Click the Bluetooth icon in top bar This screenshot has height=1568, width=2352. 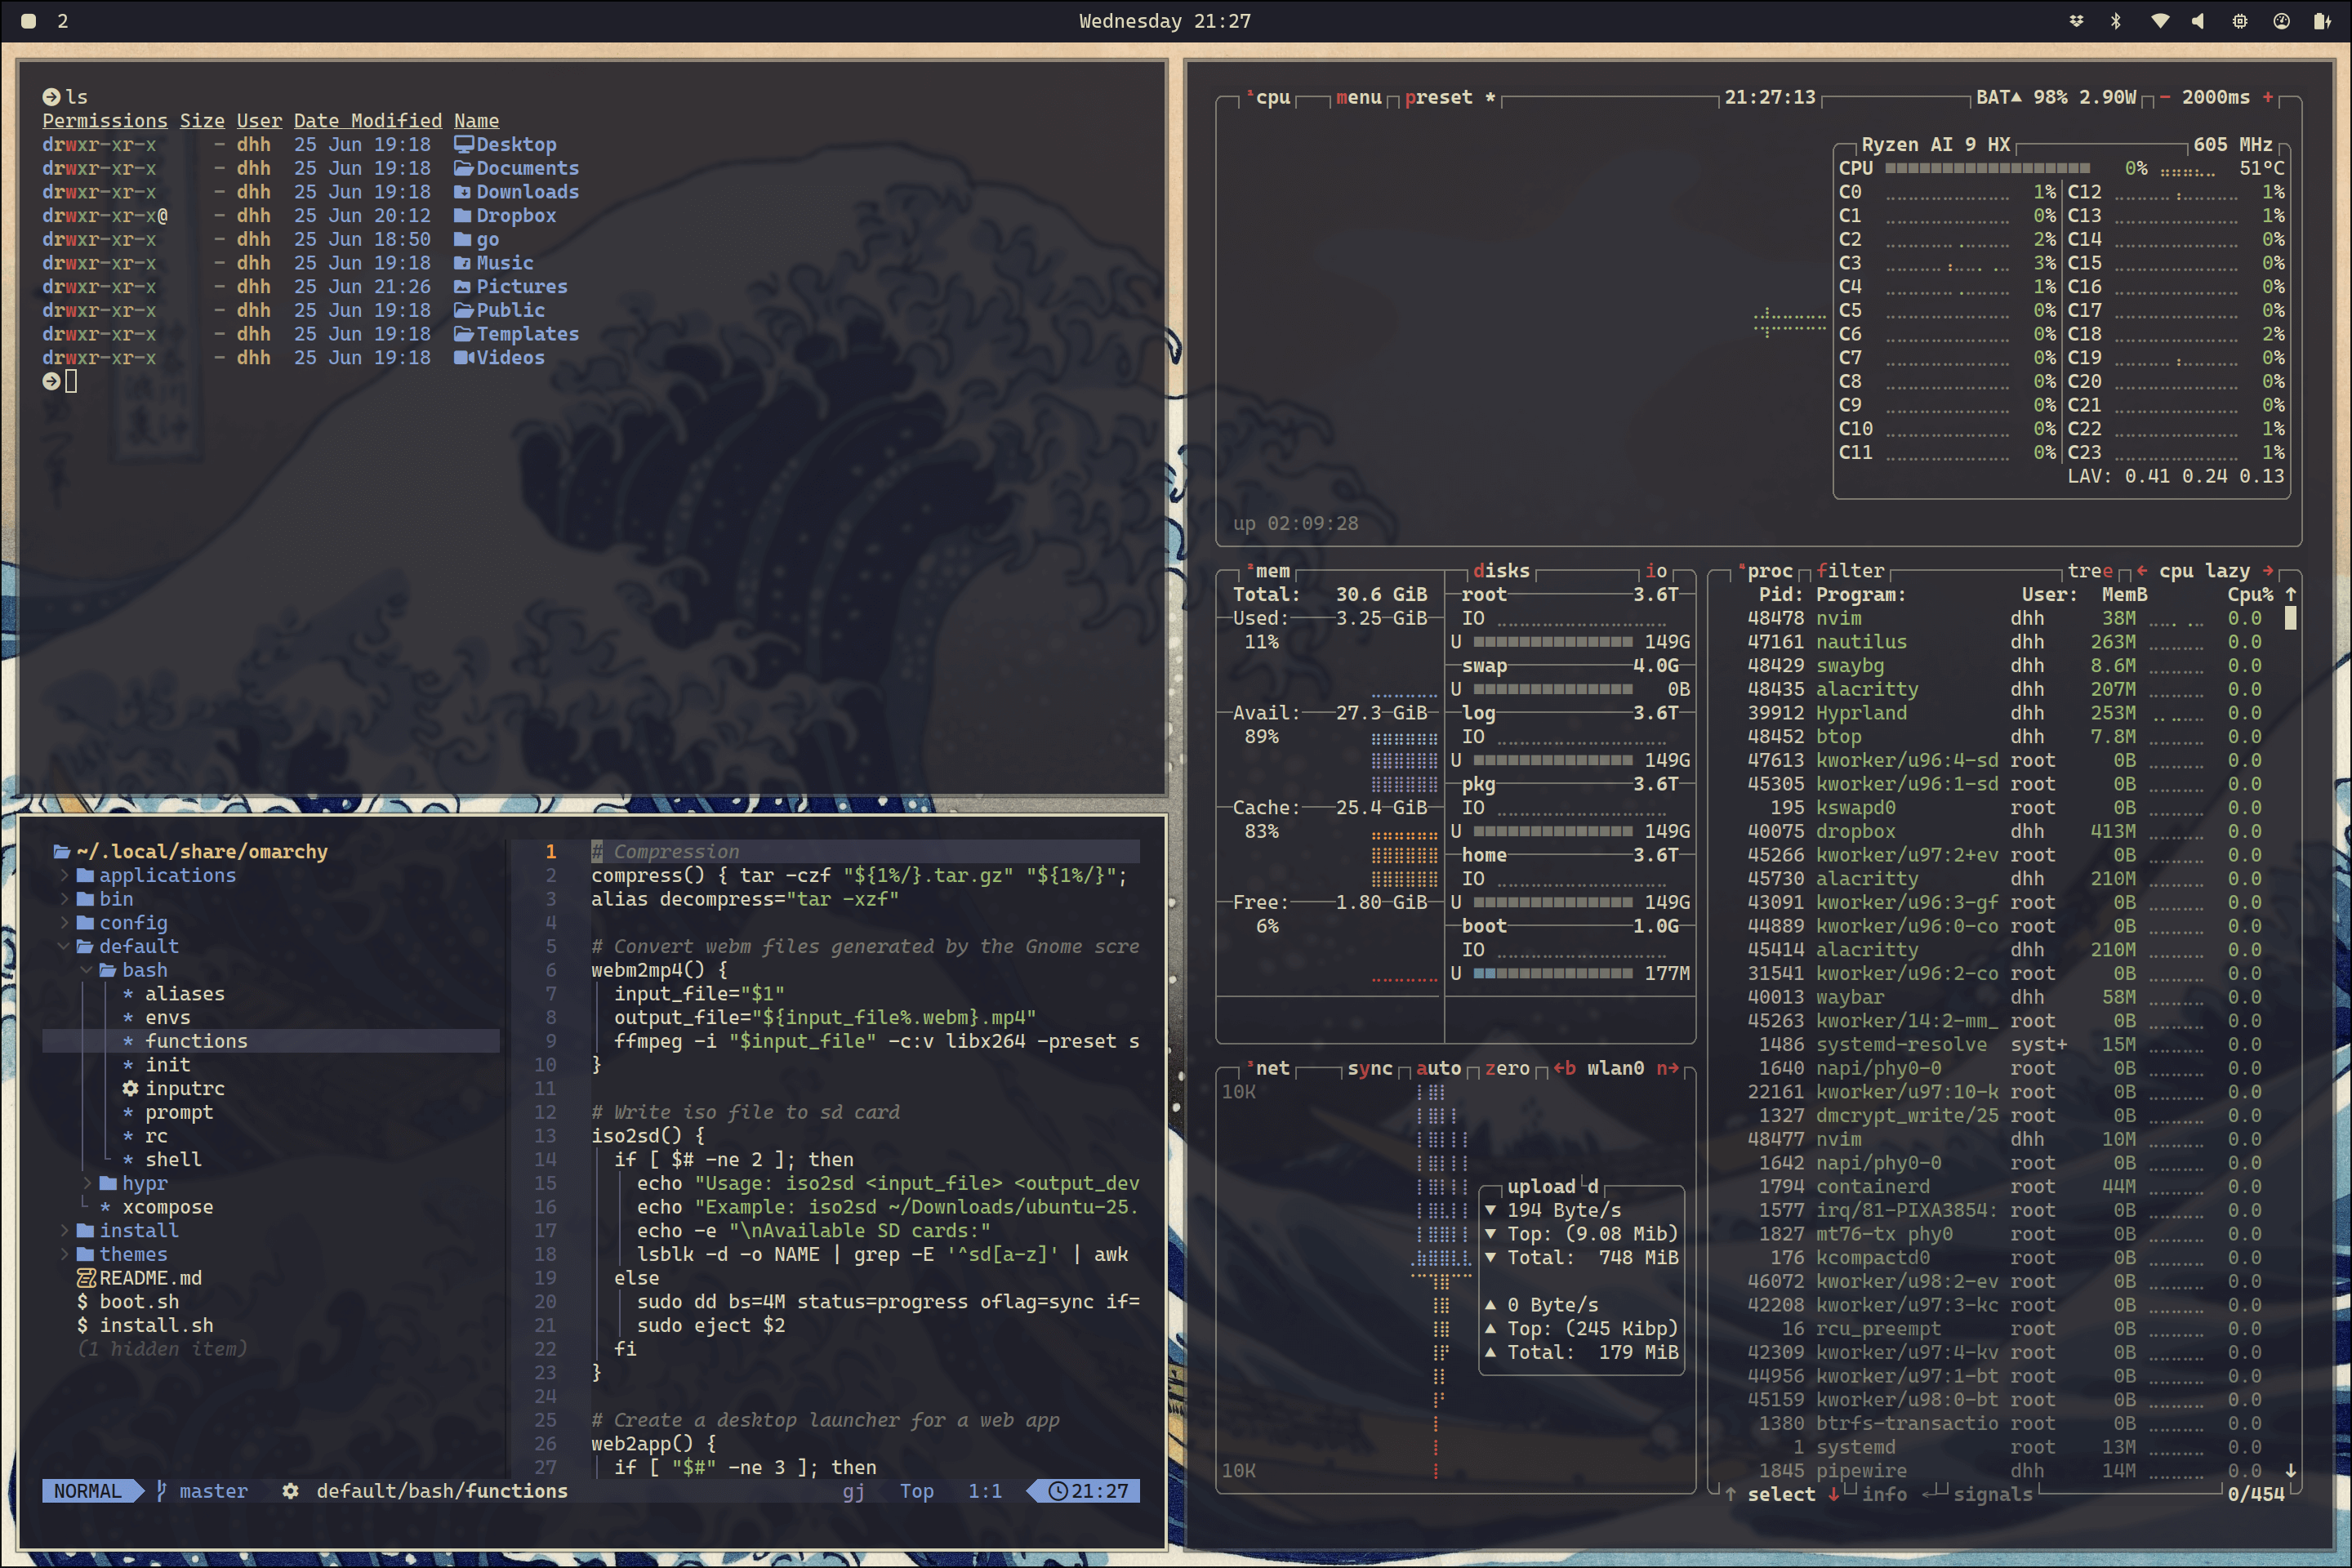[2116, 21]
